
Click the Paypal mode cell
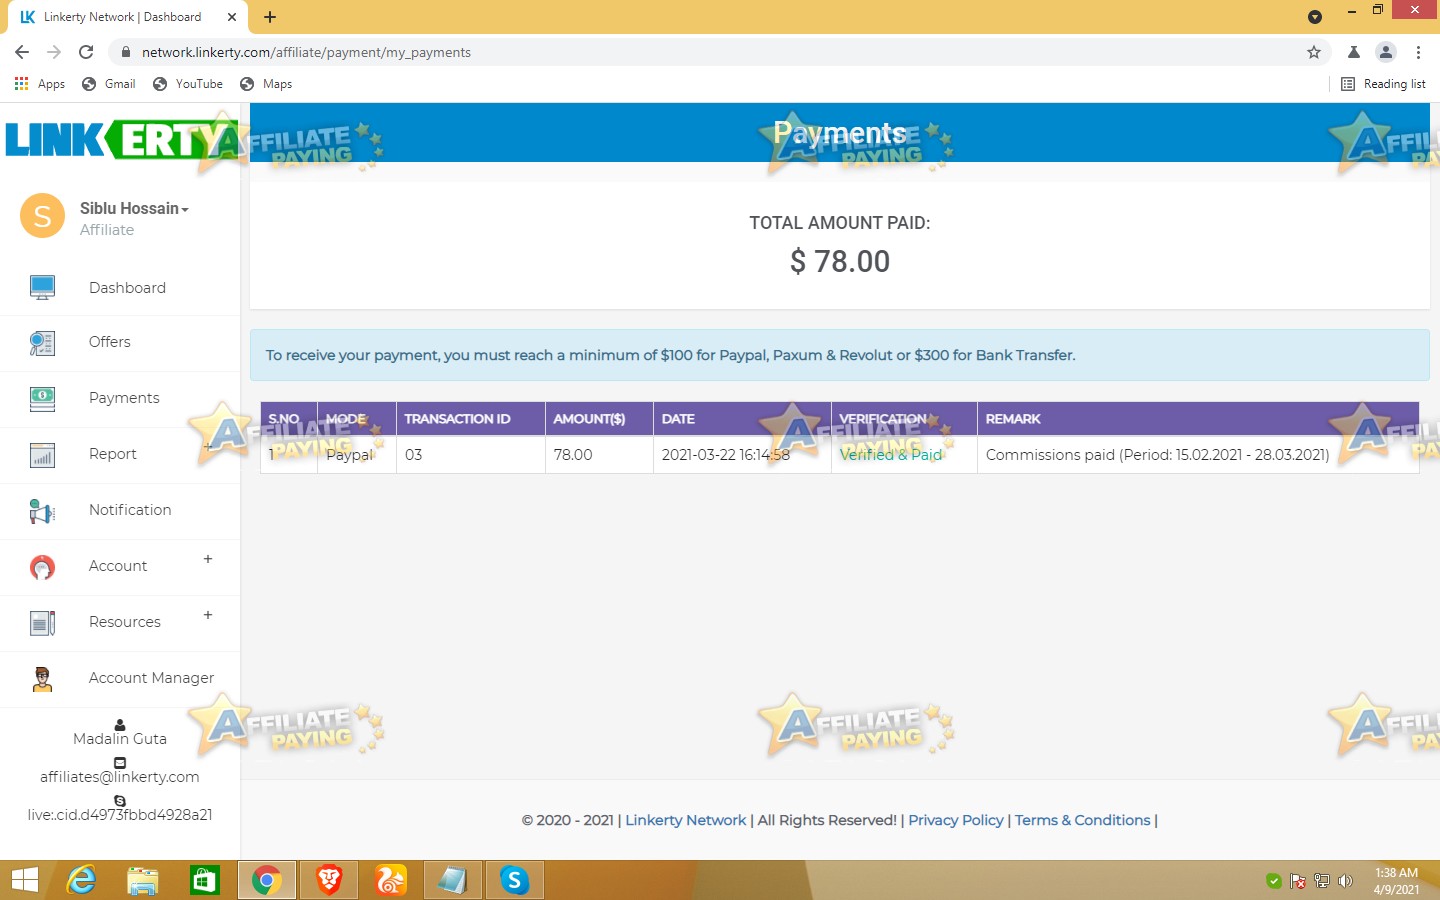pyautogui.click(x=357, y=454)
